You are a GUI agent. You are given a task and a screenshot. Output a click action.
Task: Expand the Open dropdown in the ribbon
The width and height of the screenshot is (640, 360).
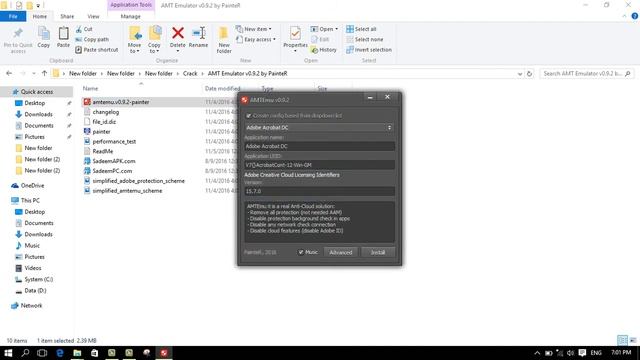[336, 29]
